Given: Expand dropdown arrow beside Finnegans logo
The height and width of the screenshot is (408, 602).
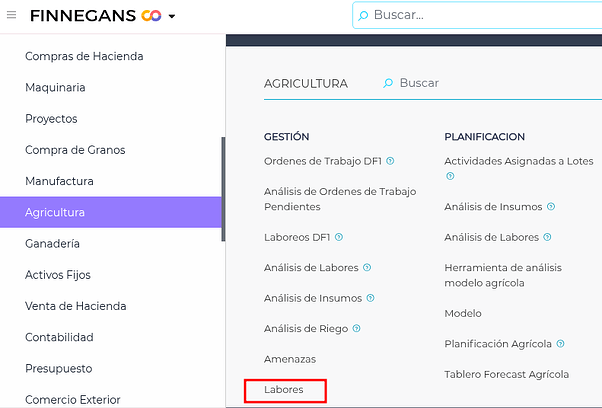Looking at the screenshot, I should (172, 17).
